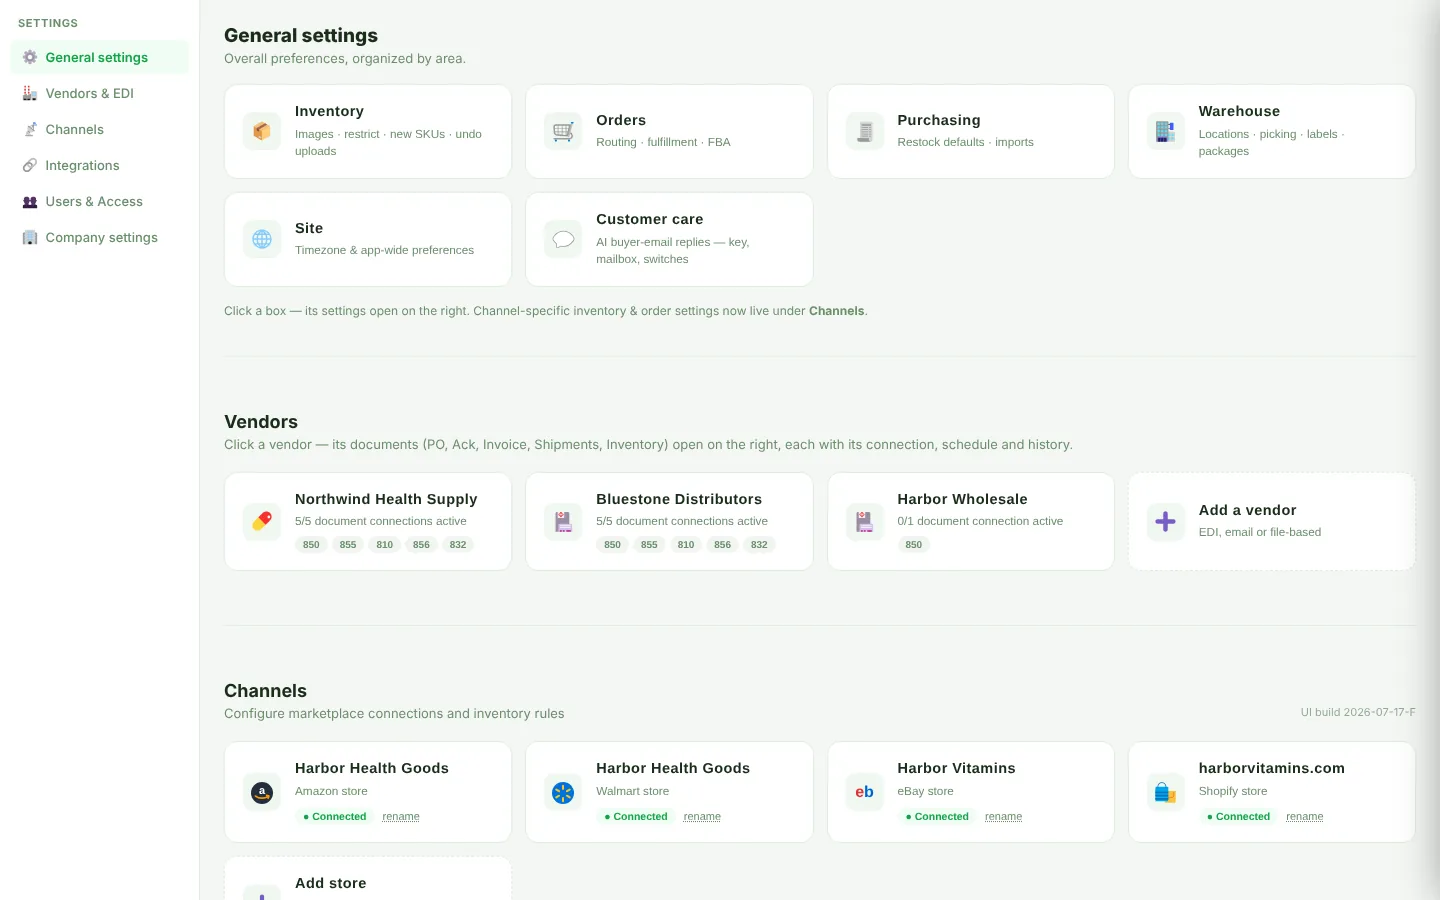Click the Walmart store logo icon
The width and height of the screenshot is (1440, 900).
coord(563,792)
